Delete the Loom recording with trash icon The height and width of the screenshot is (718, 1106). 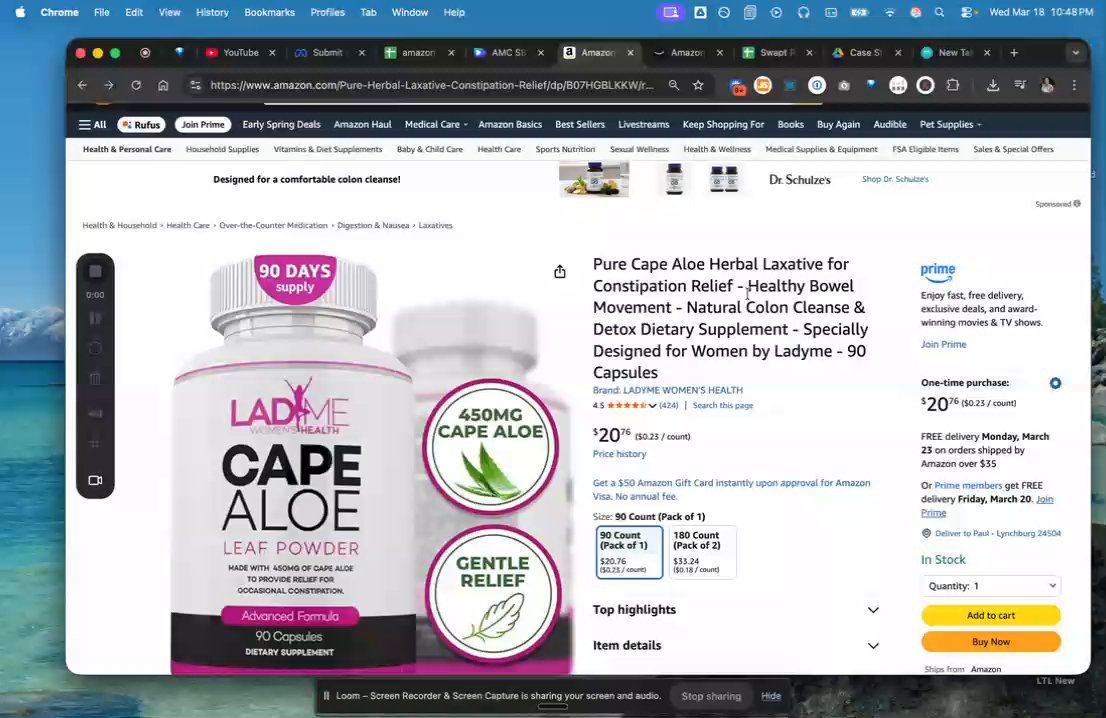95,379
